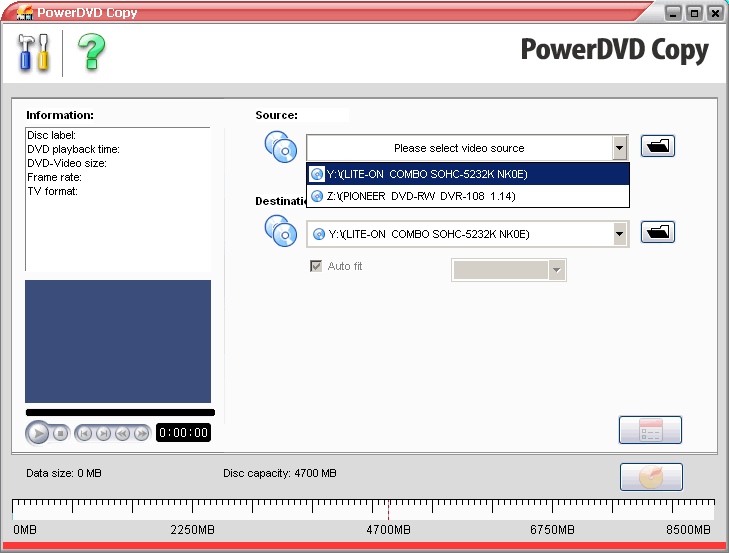Open the dropdown next to Auto fit
Image resolution: width=729 pixels, height=553 pixels.
(557, 270)
